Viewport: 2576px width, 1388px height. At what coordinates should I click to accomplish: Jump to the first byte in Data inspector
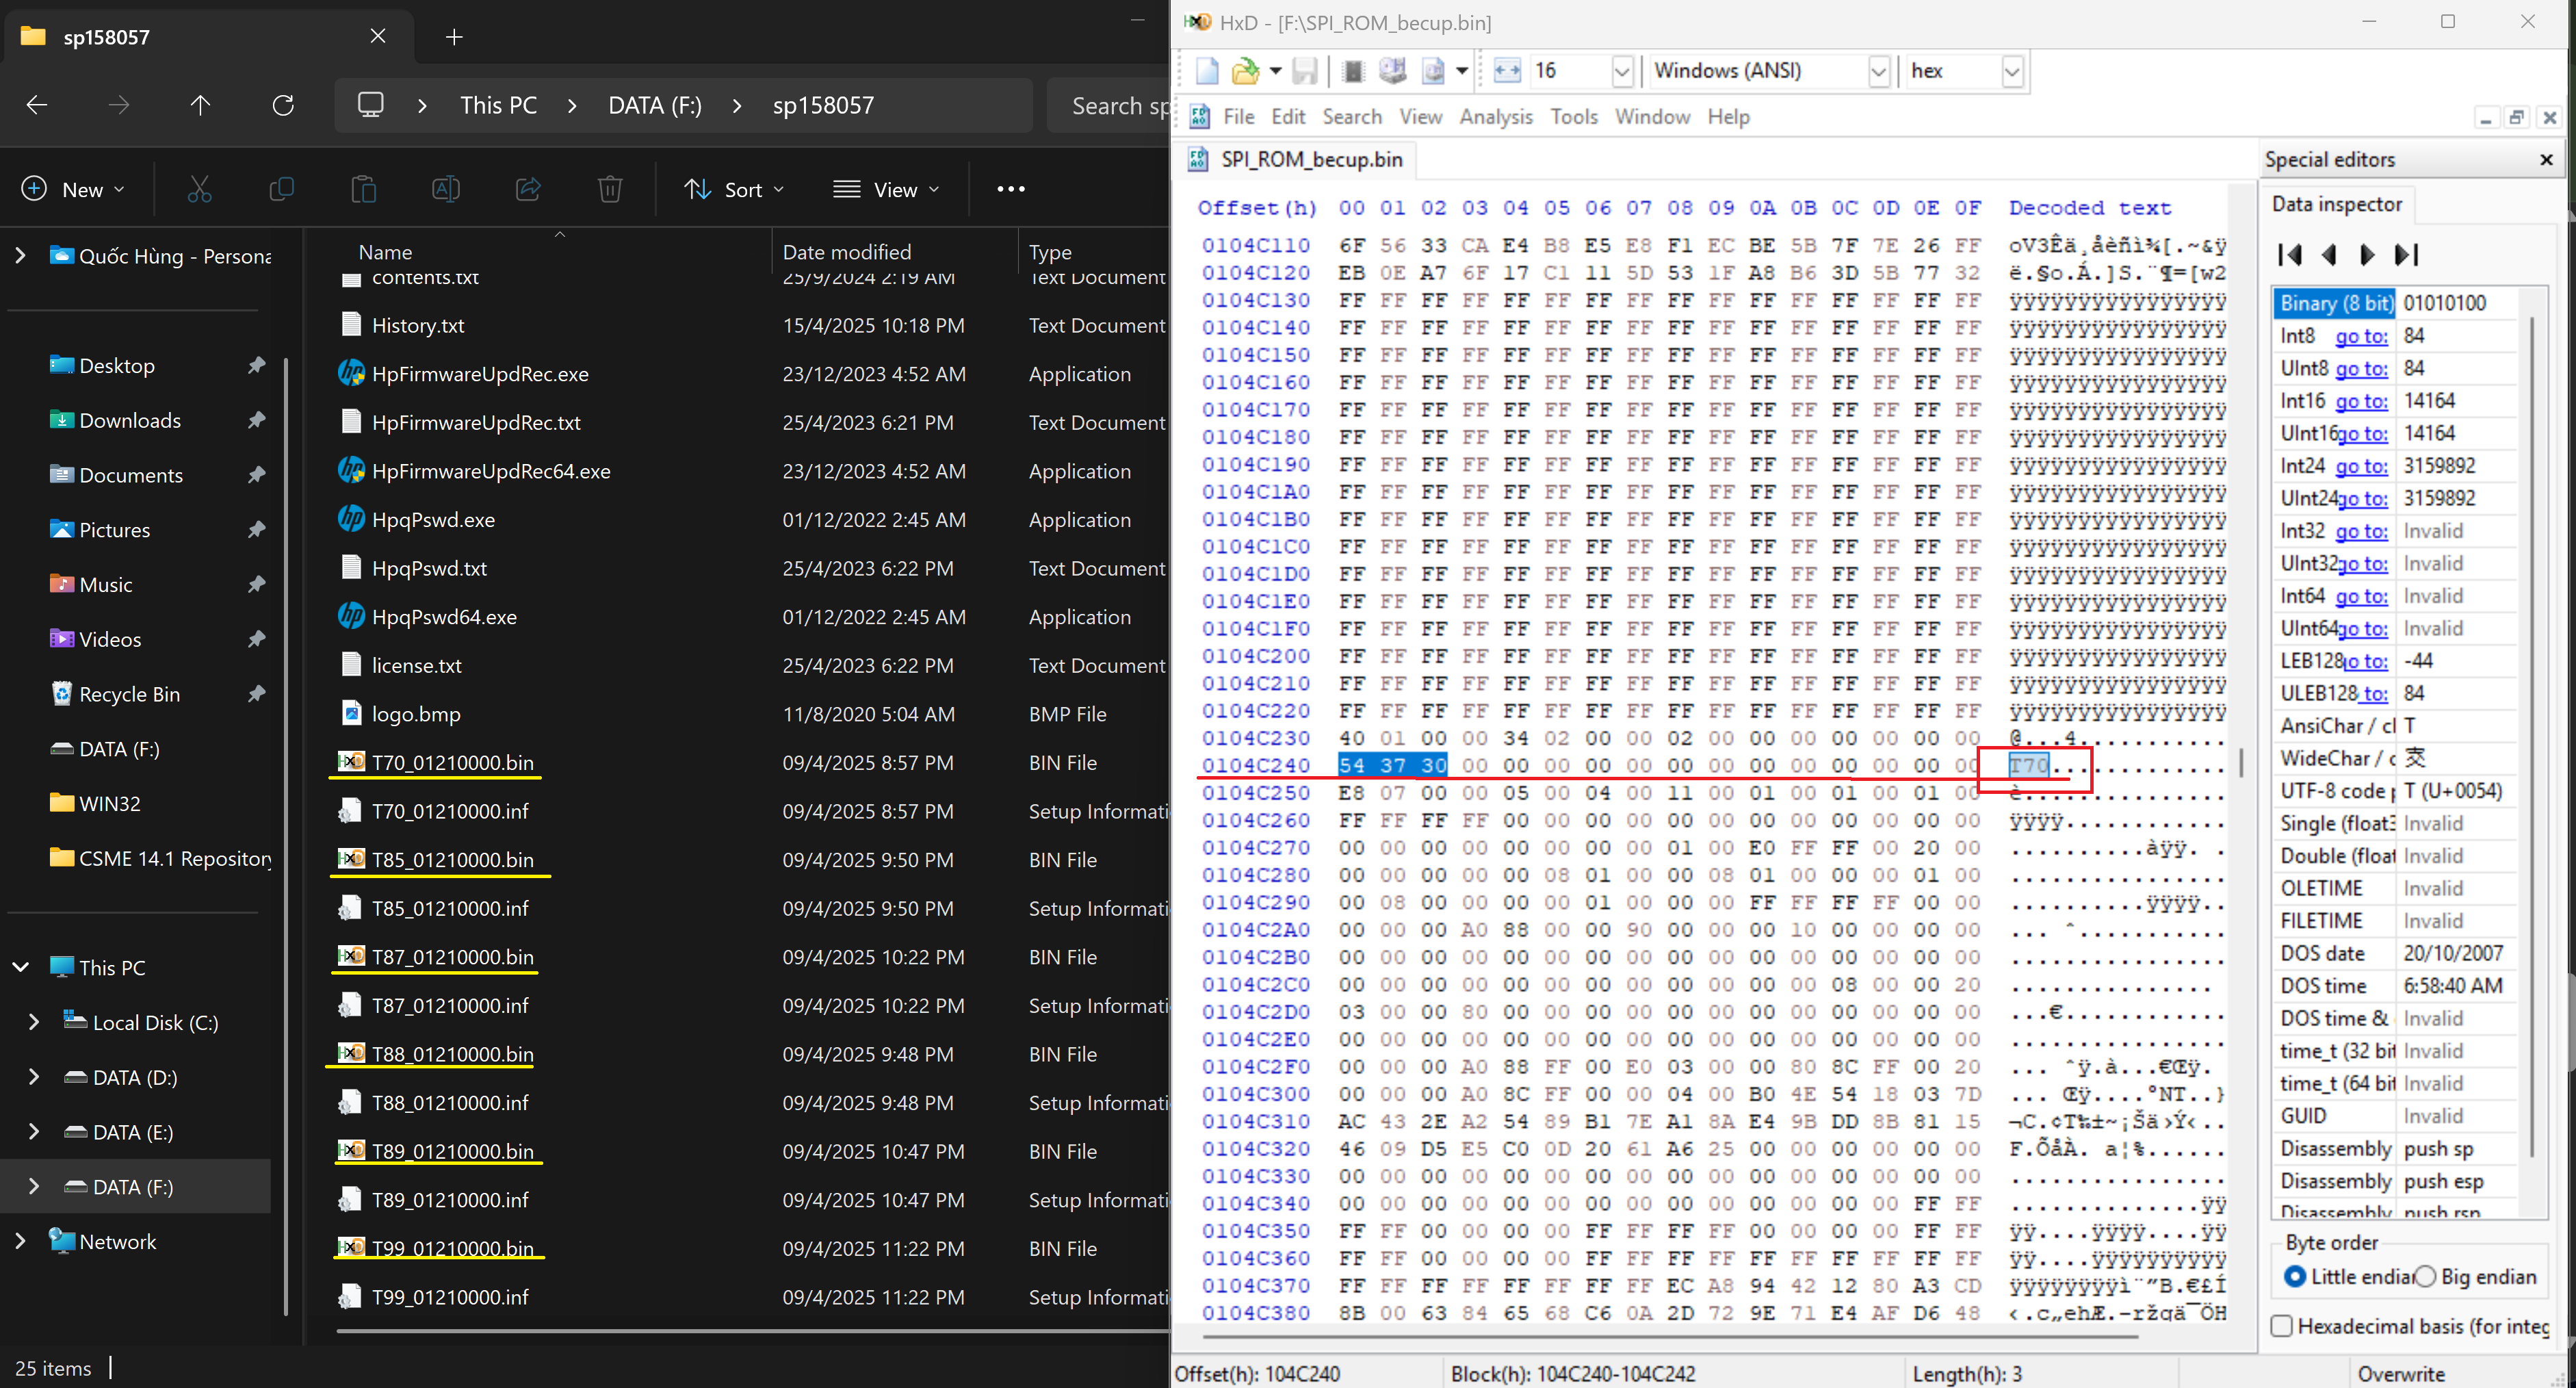pos(2290,255)
